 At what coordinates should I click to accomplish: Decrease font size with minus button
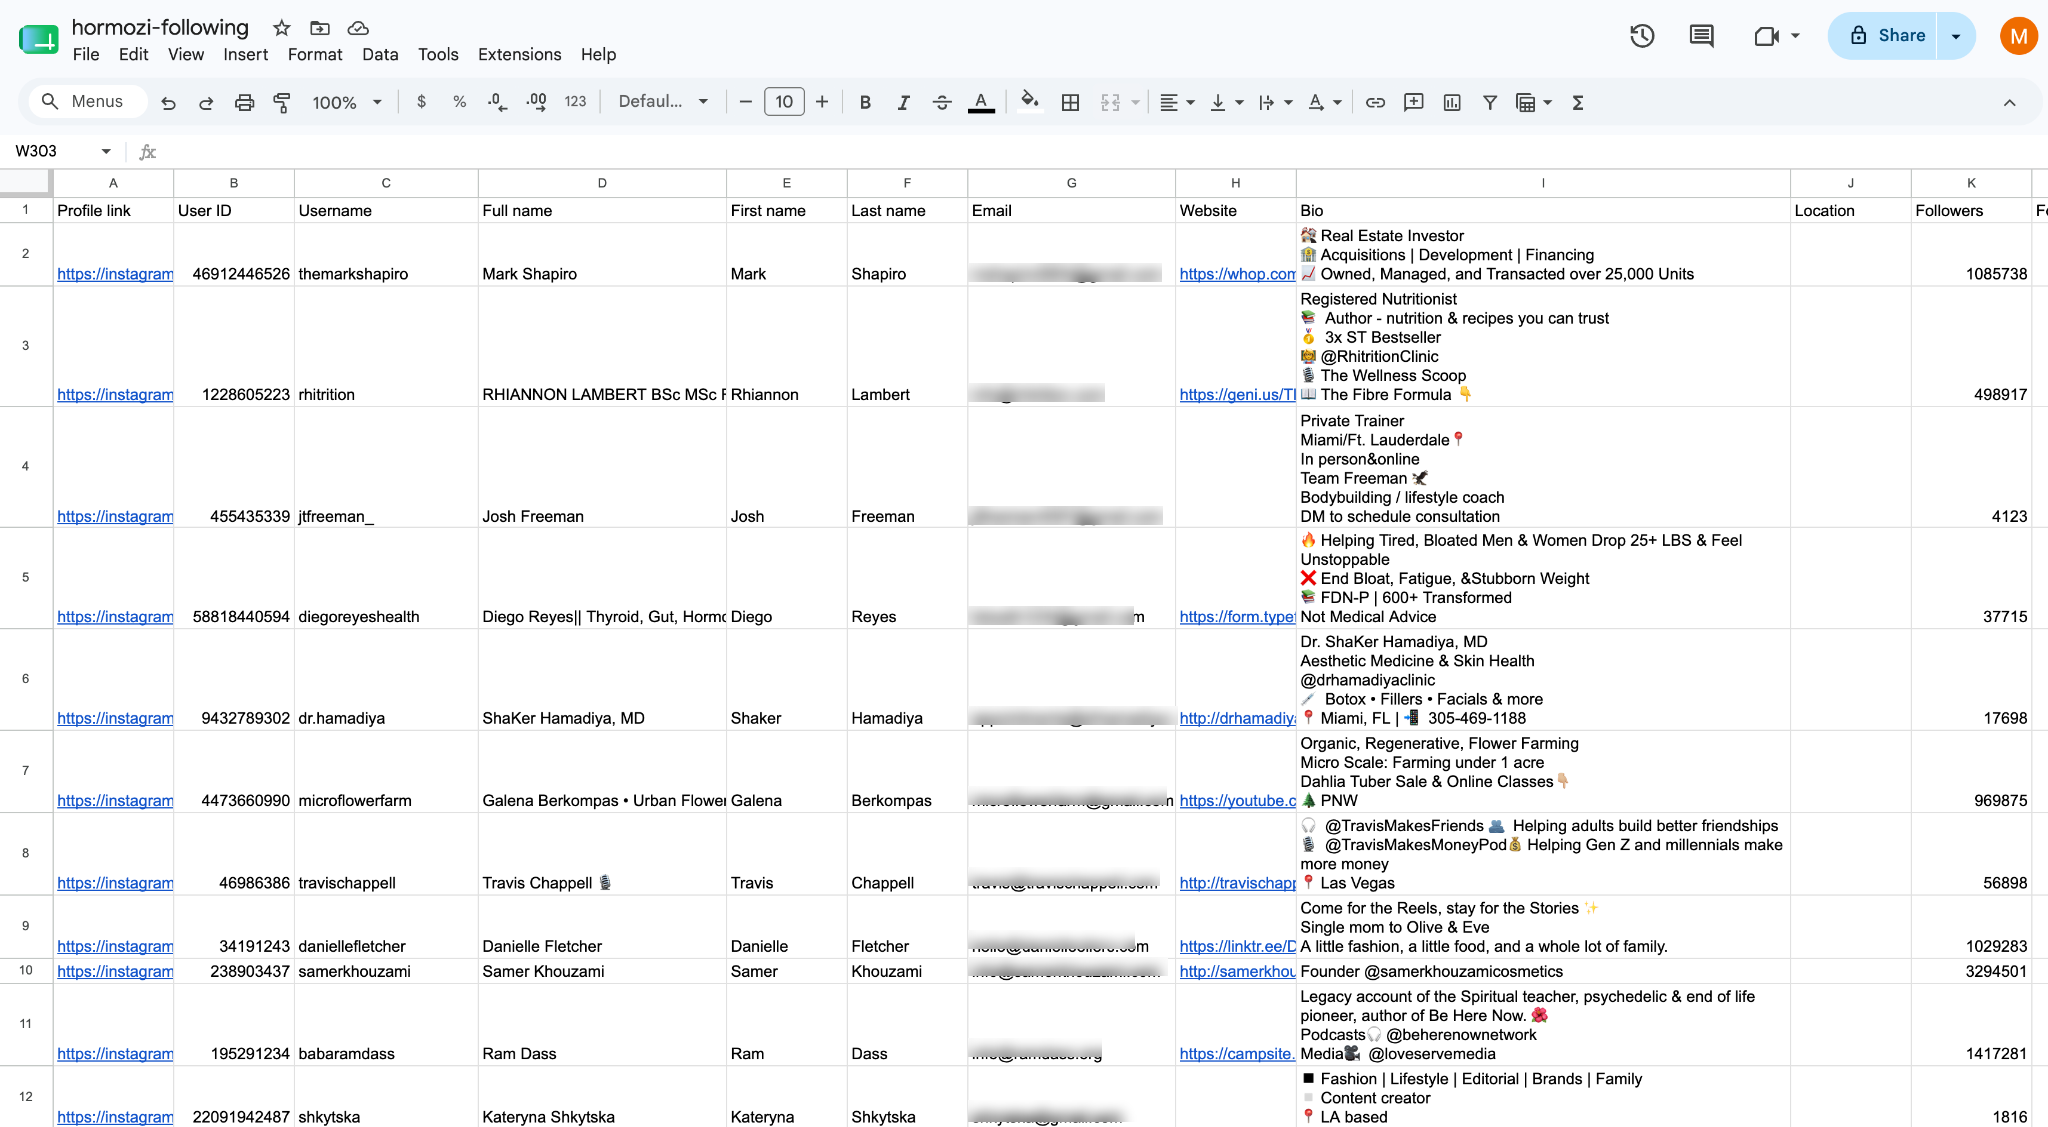click(x=745, y=102)
